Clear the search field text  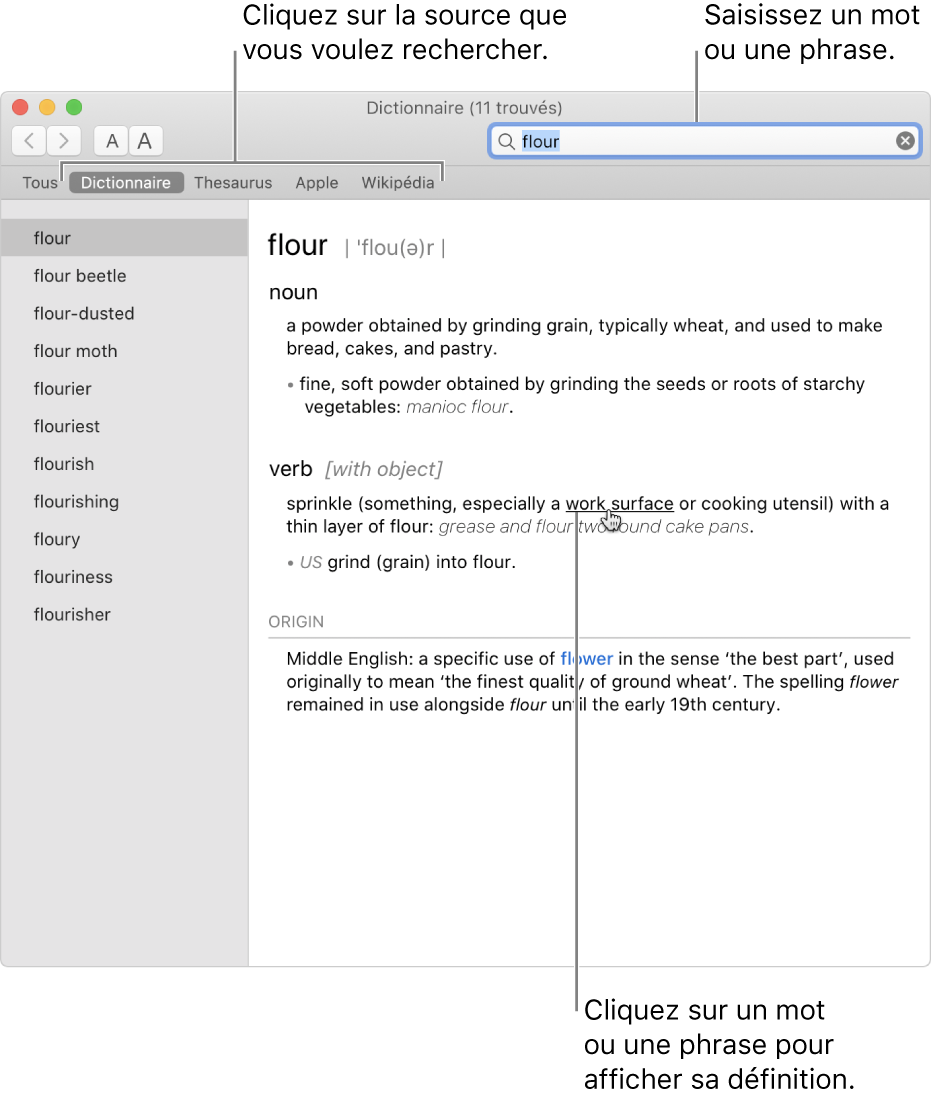click(x=904, y=141)
